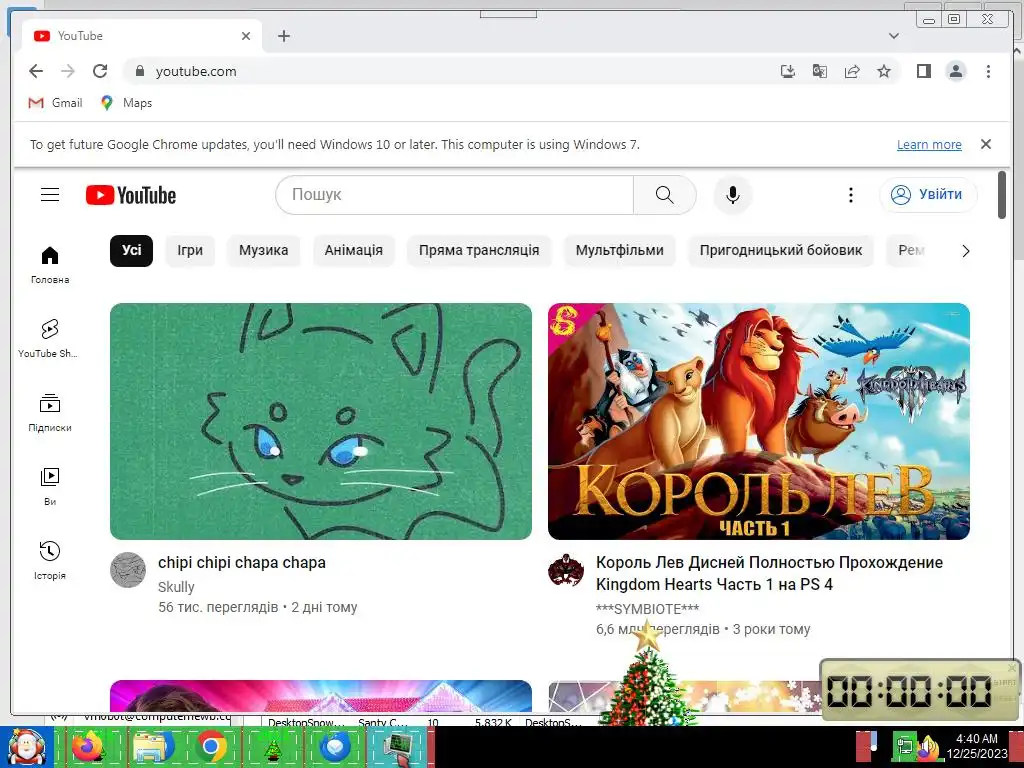Select the Пригодницький бойовик chip
1024x768 pixels.
point(781,251)
